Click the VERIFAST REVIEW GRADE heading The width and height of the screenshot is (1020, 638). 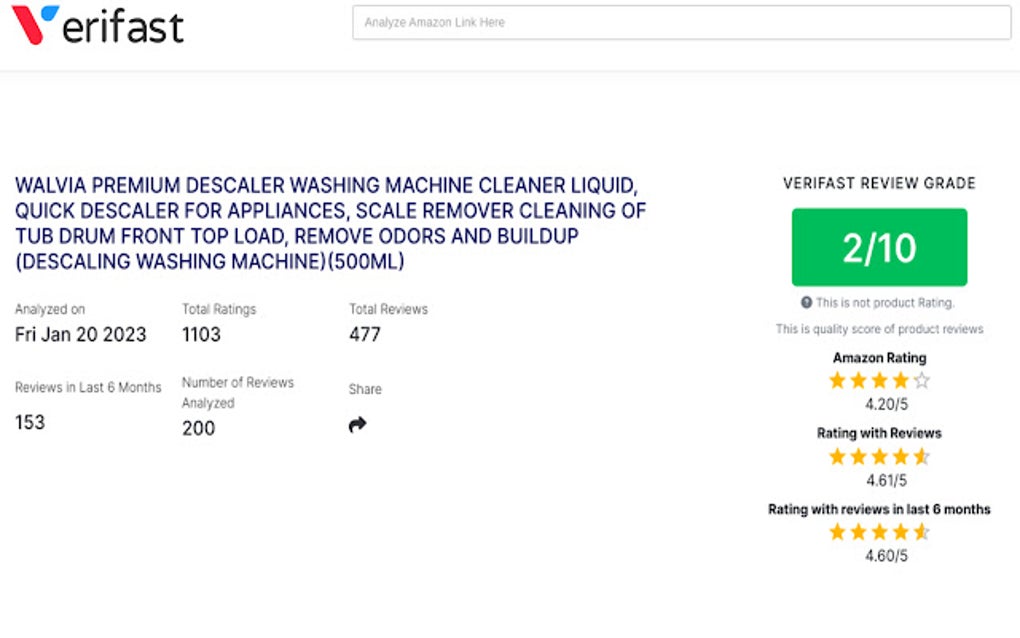tap(879, 183)
